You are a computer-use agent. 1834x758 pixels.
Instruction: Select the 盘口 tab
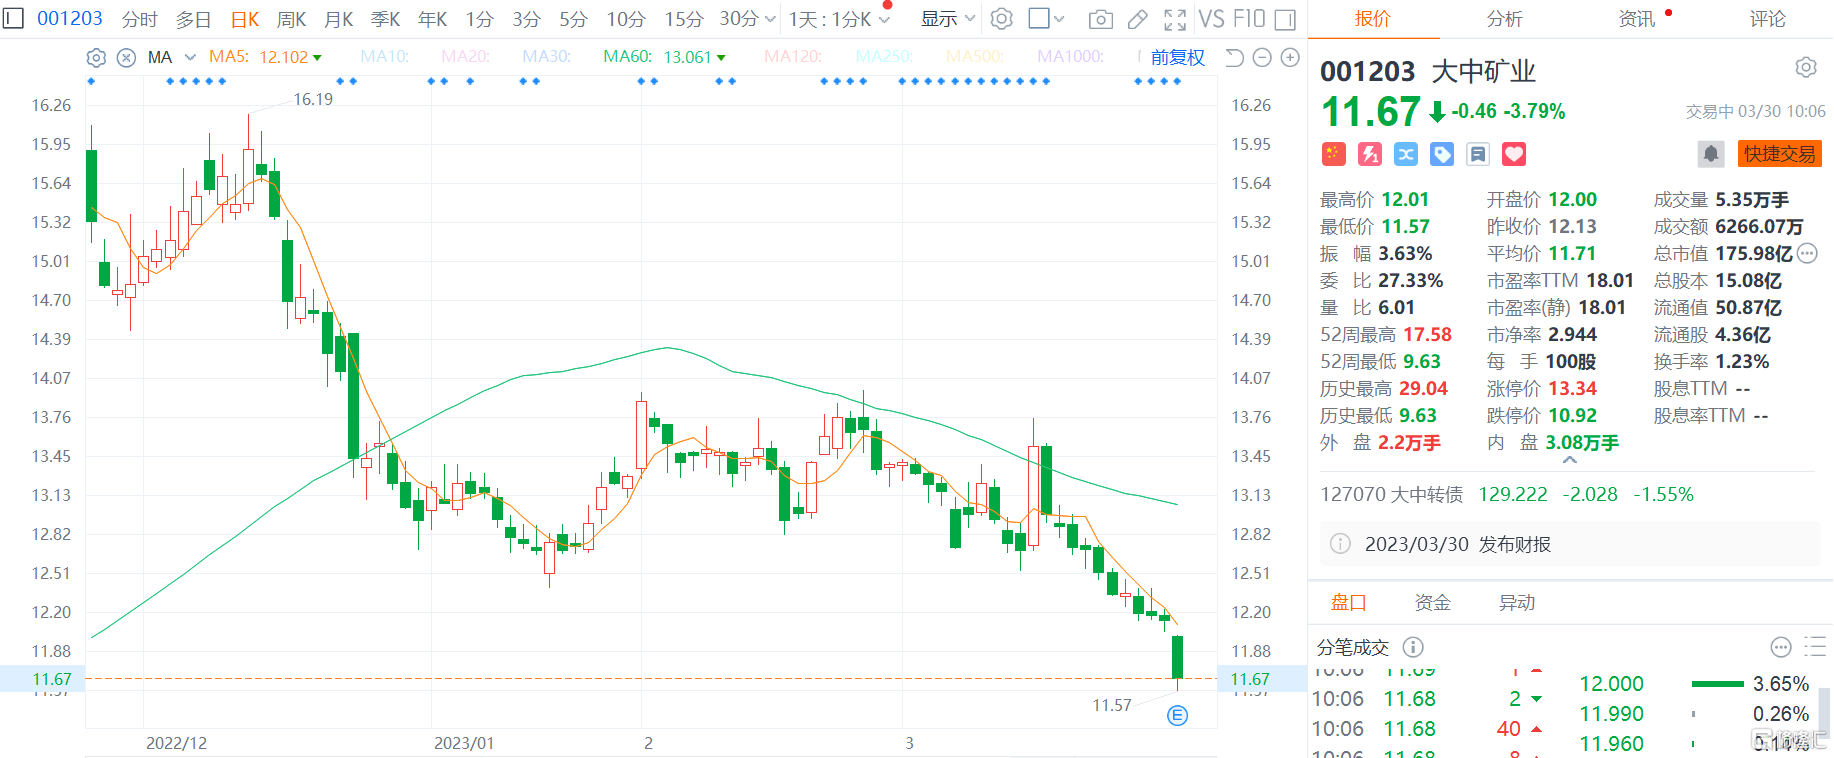[1348, 602]
